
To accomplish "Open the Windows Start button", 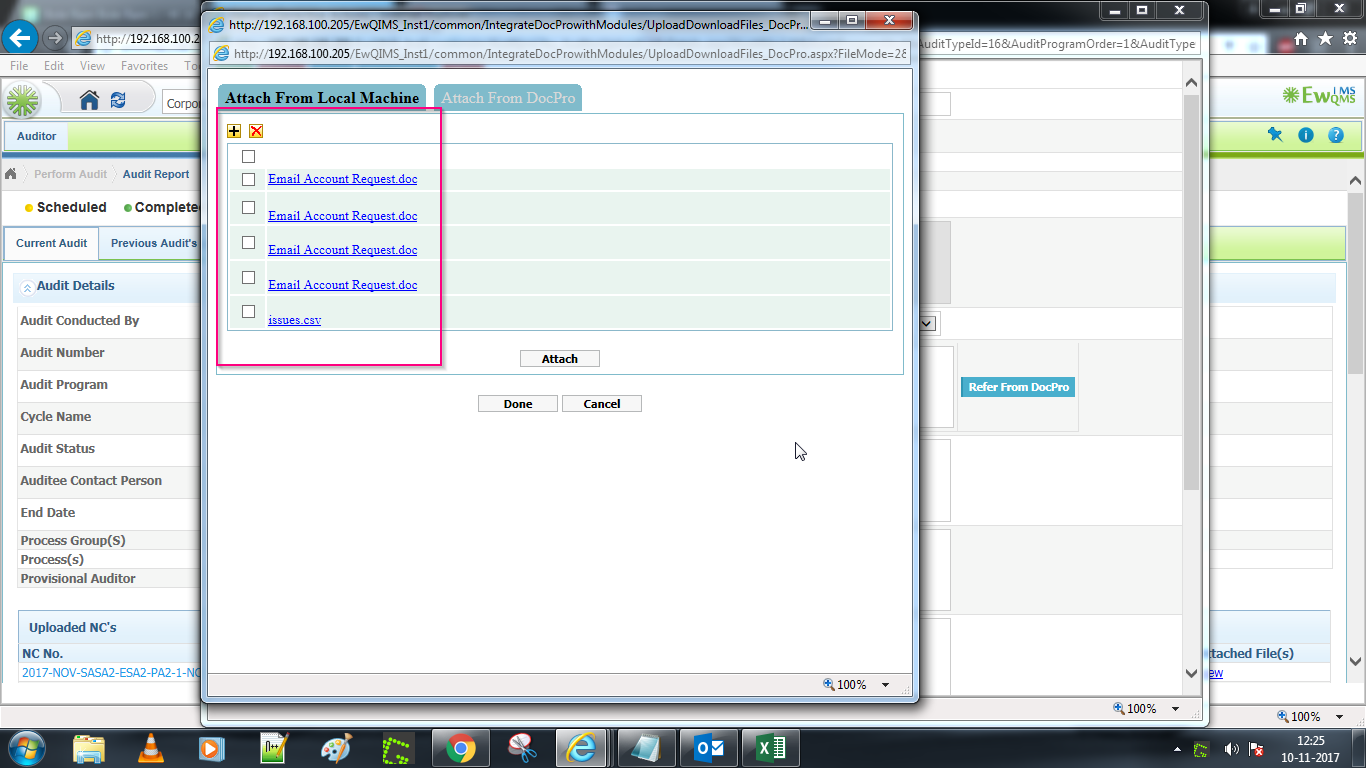I will click(25, 747).
